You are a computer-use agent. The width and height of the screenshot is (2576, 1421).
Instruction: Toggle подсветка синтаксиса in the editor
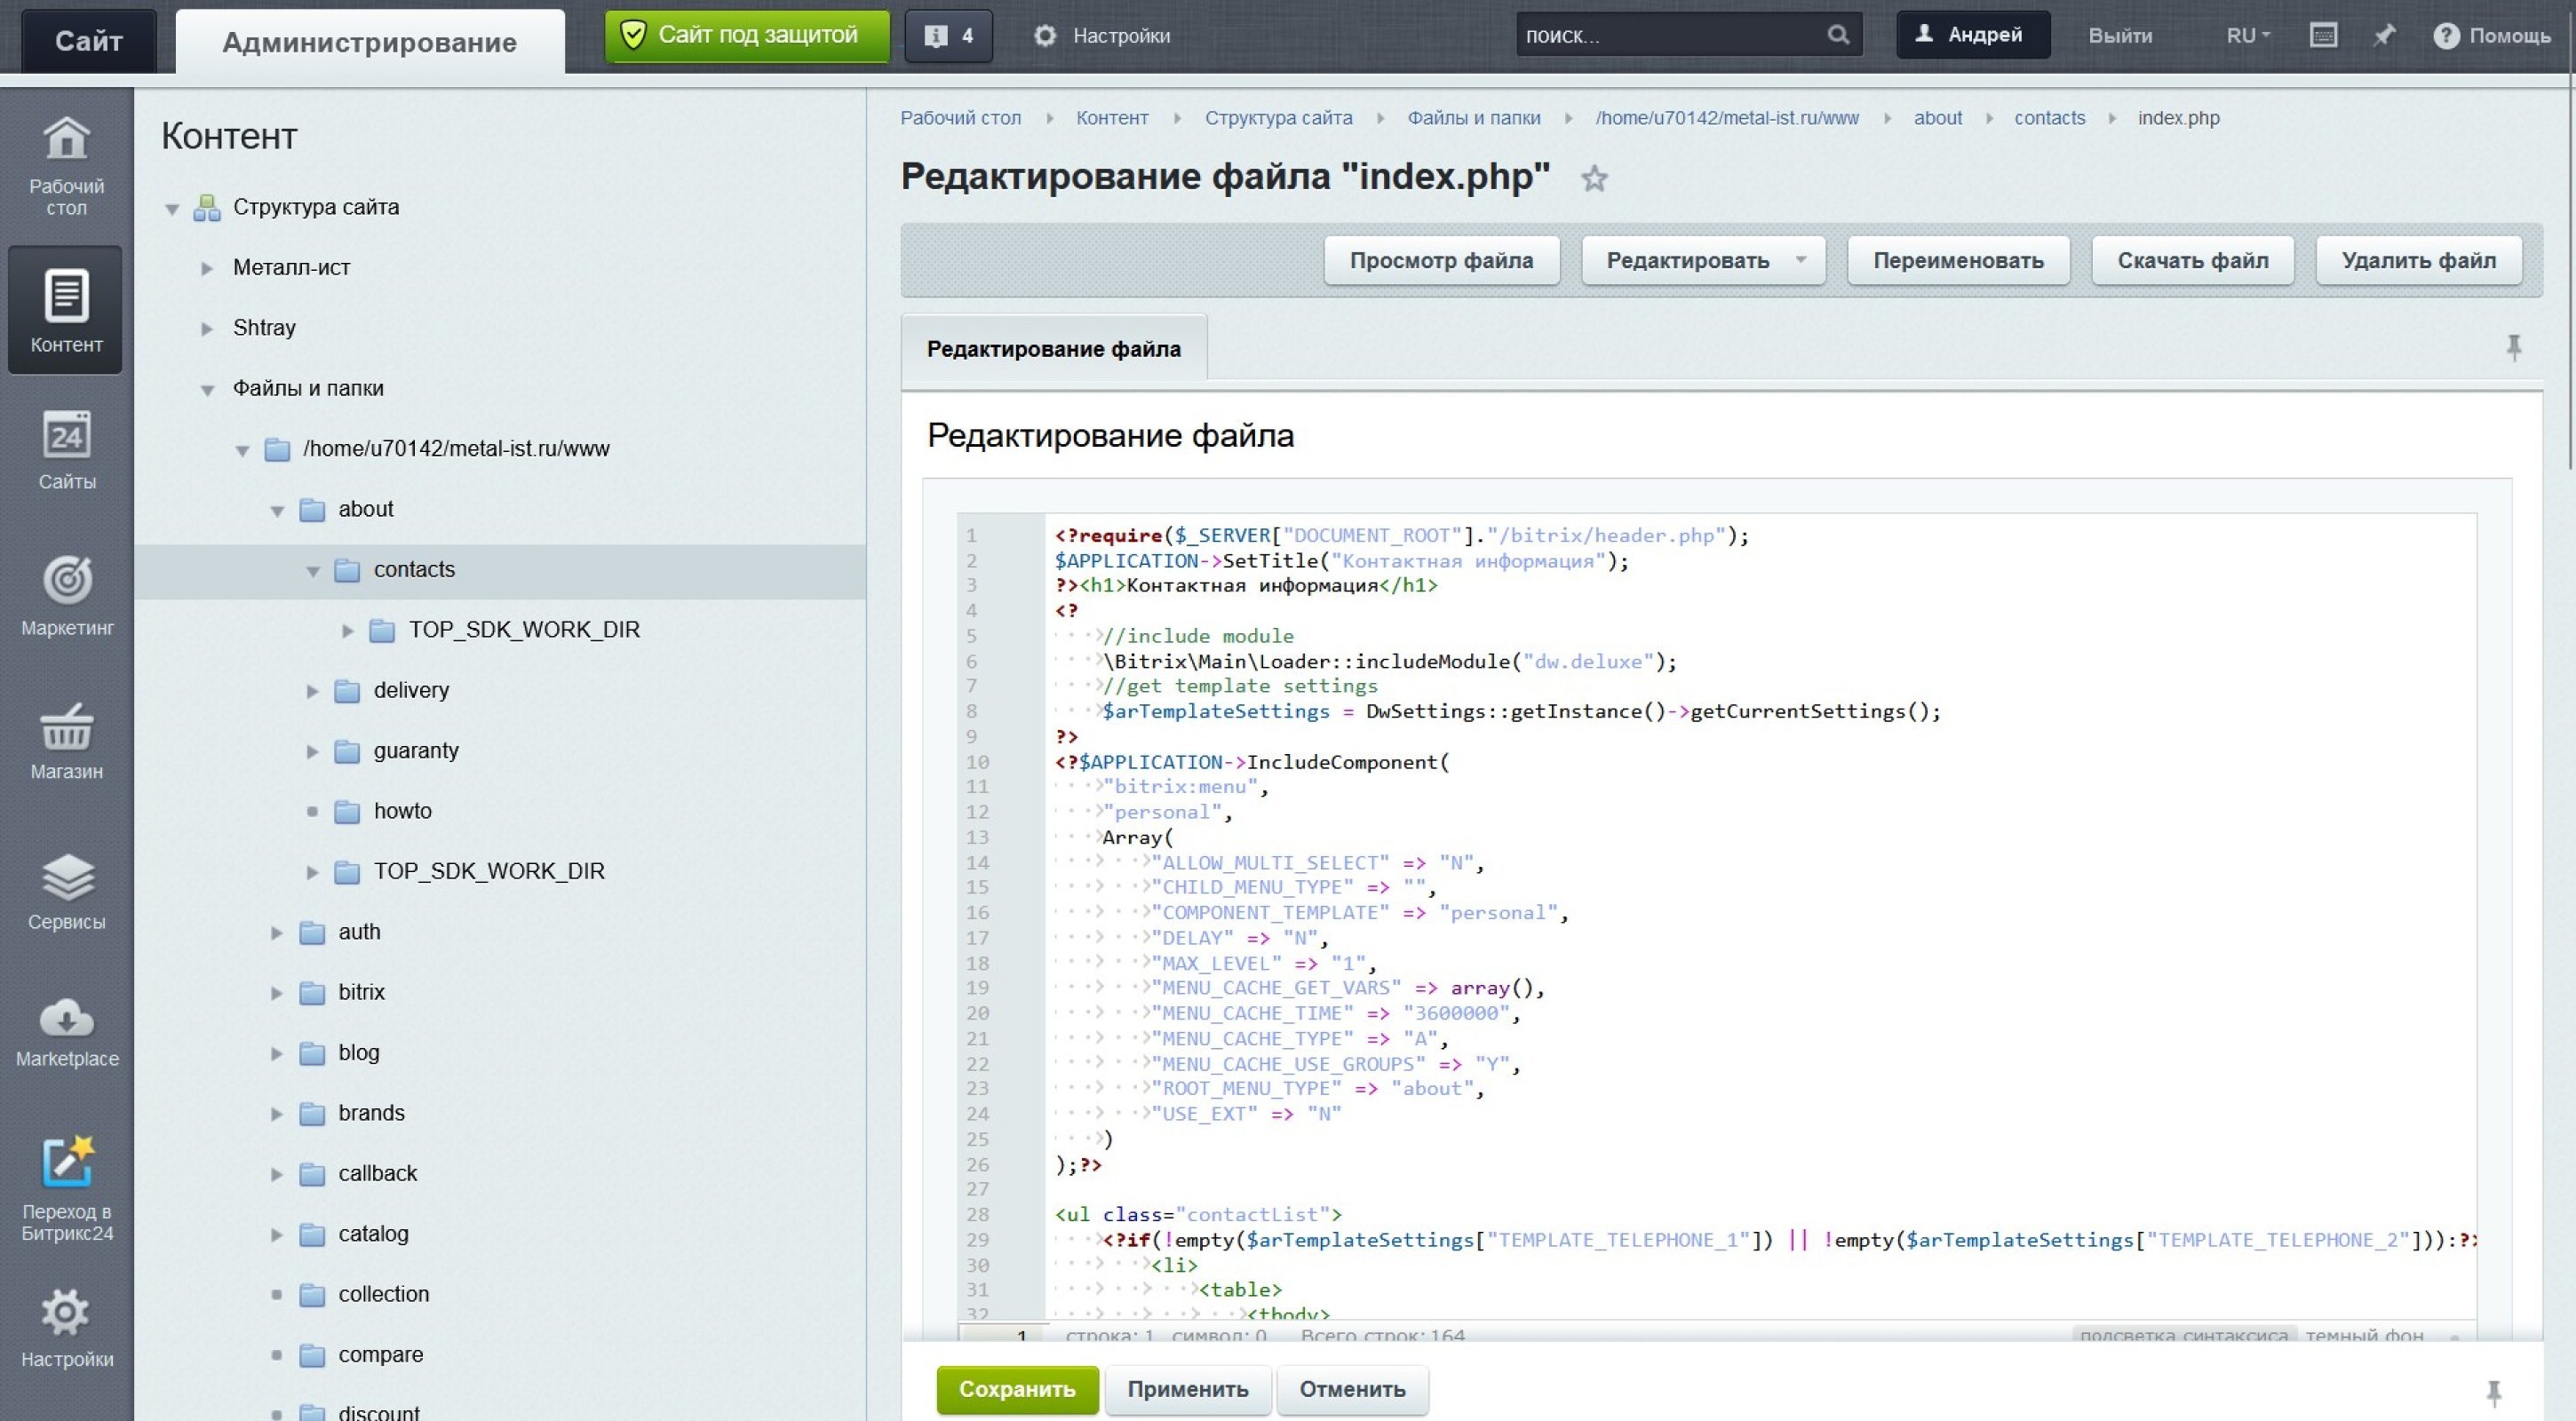2183,1335
